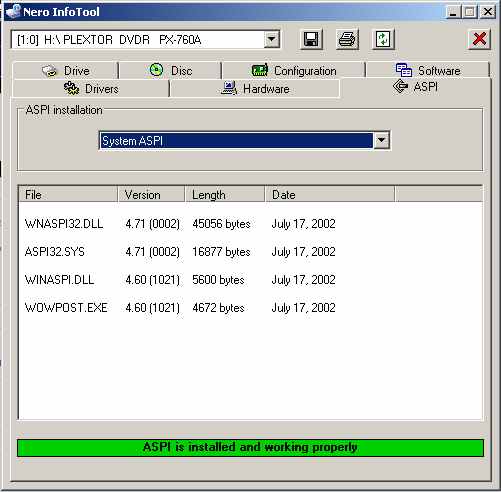Switch to the Disc tab
The width and height of the screenshot is (501, 492).
170,71
